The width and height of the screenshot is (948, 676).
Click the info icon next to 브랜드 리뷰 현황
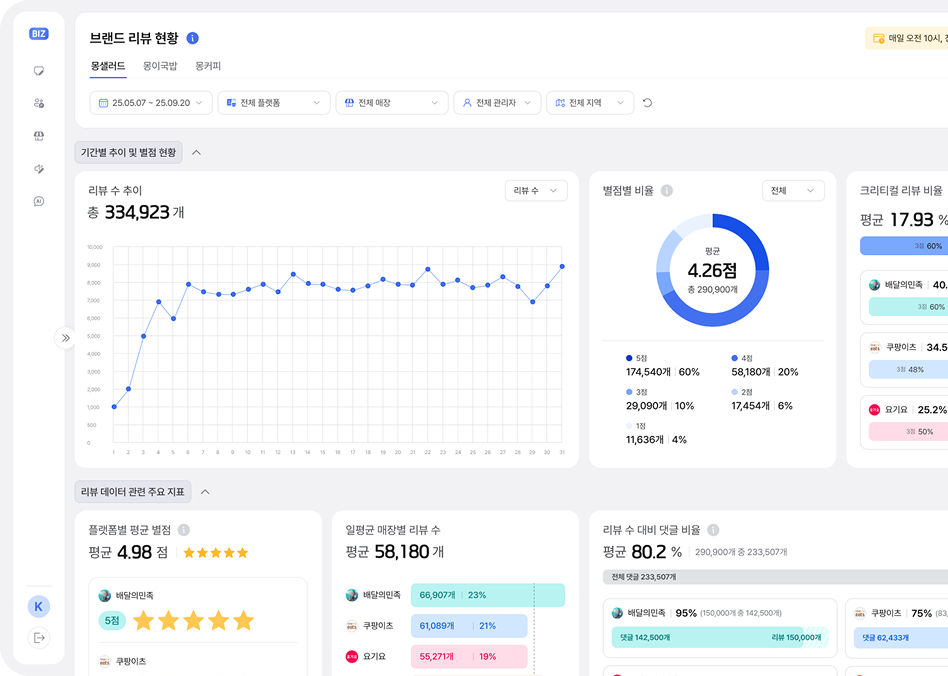(192, 38)
